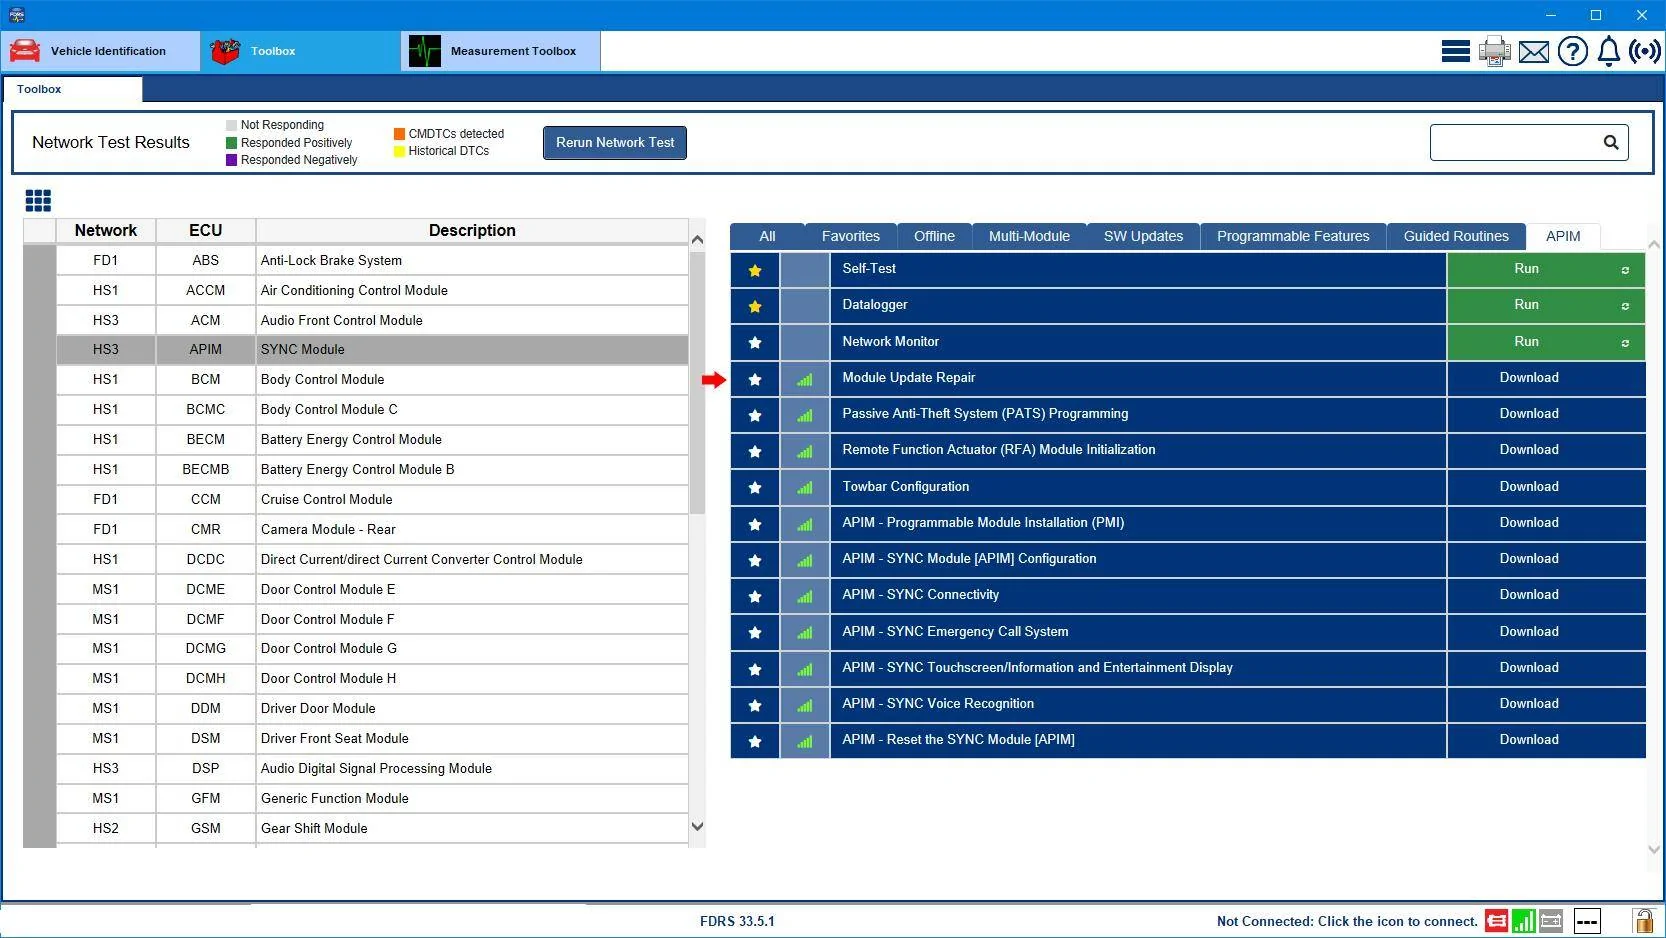
Task: Switch to the Vehicle Identification tab
Action: (x=100, y=51)
